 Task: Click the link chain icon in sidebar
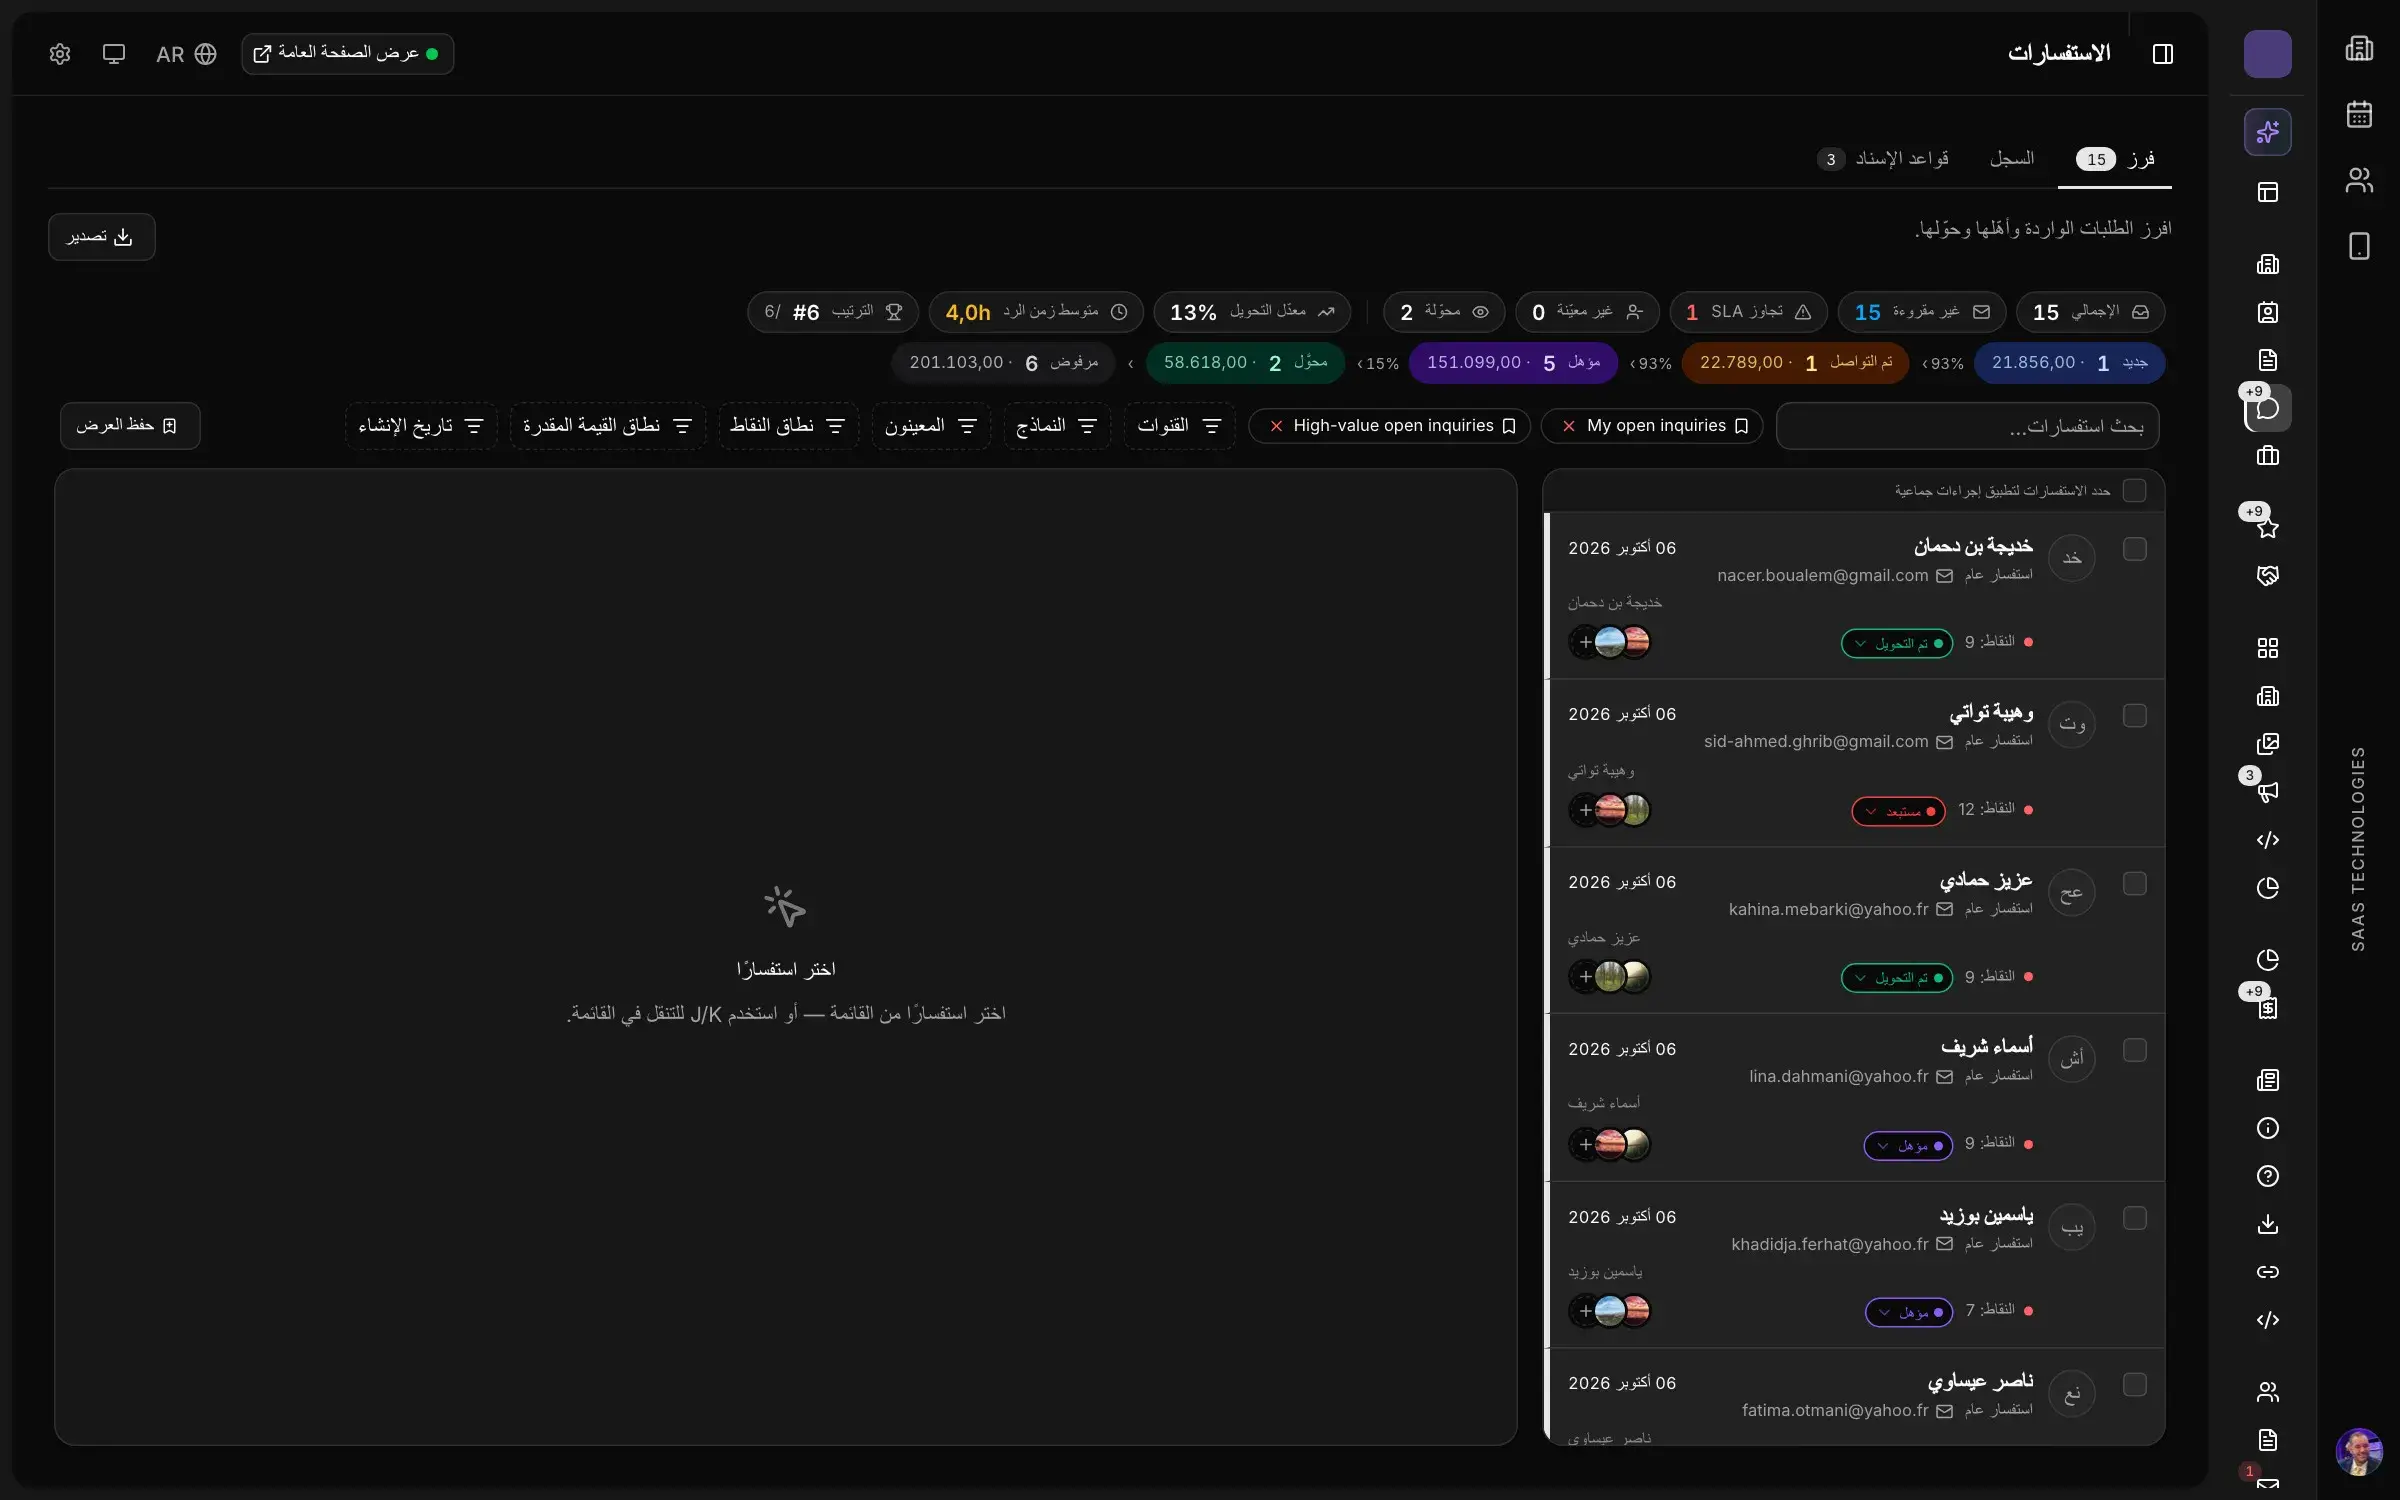tap(2268, 1272)
